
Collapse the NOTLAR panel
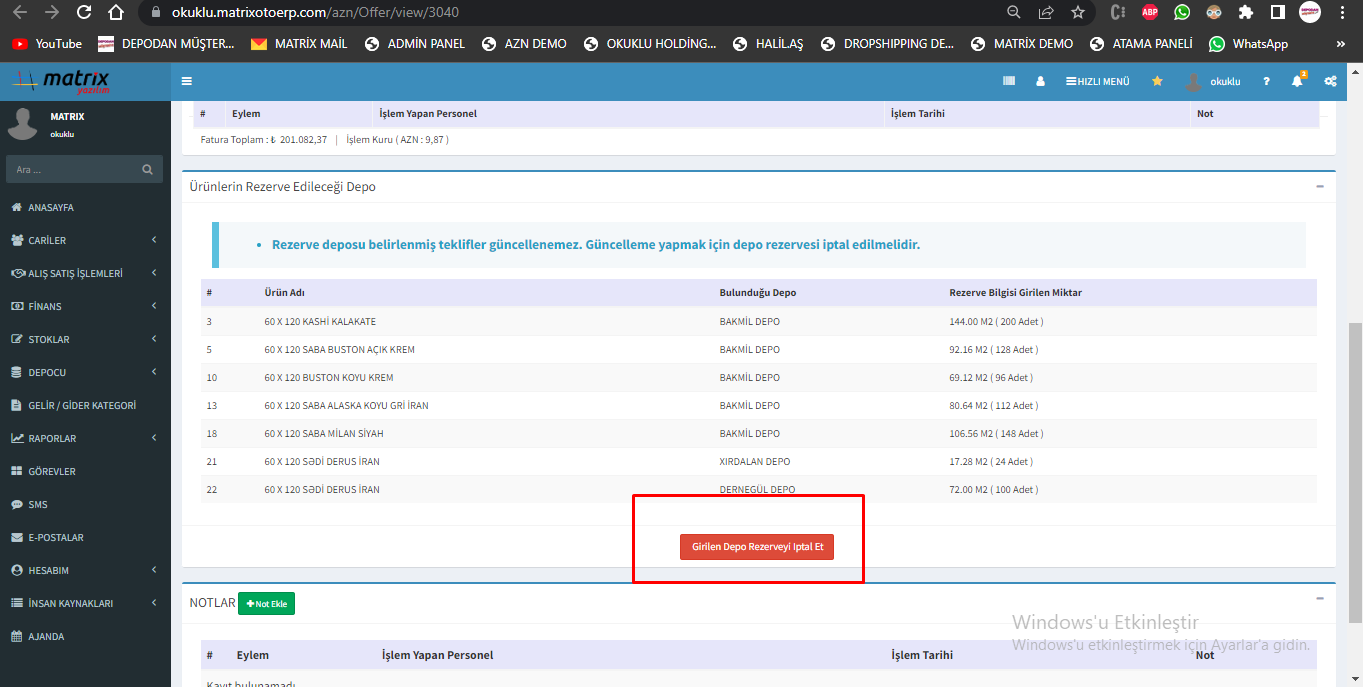tap(1320, 598)
